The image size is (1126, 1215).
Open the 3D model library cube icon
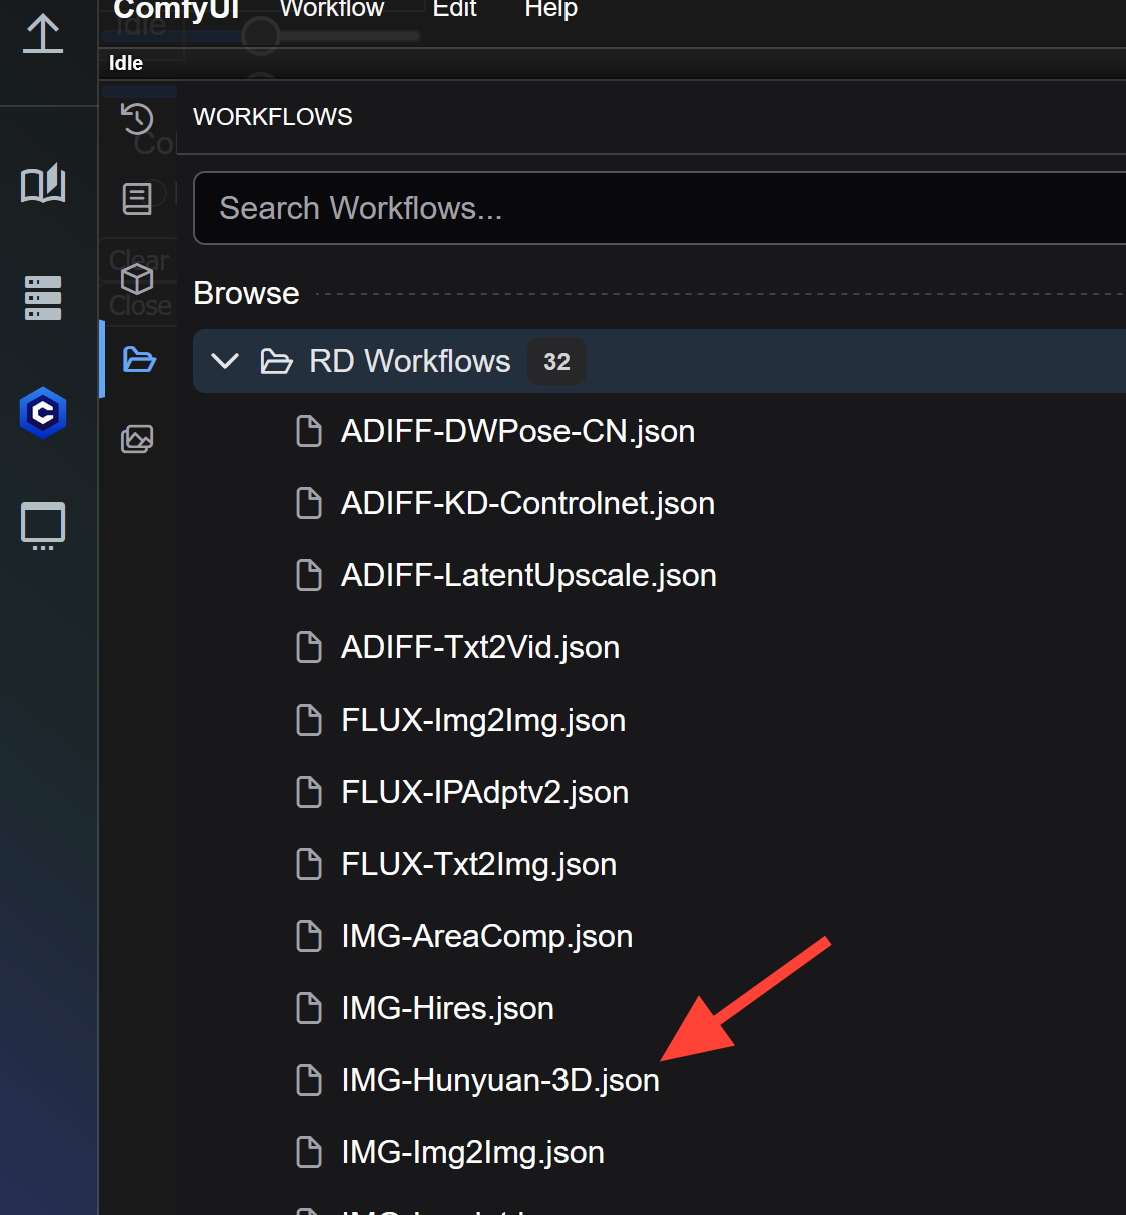pyautogui.click(x=137, y=279)
